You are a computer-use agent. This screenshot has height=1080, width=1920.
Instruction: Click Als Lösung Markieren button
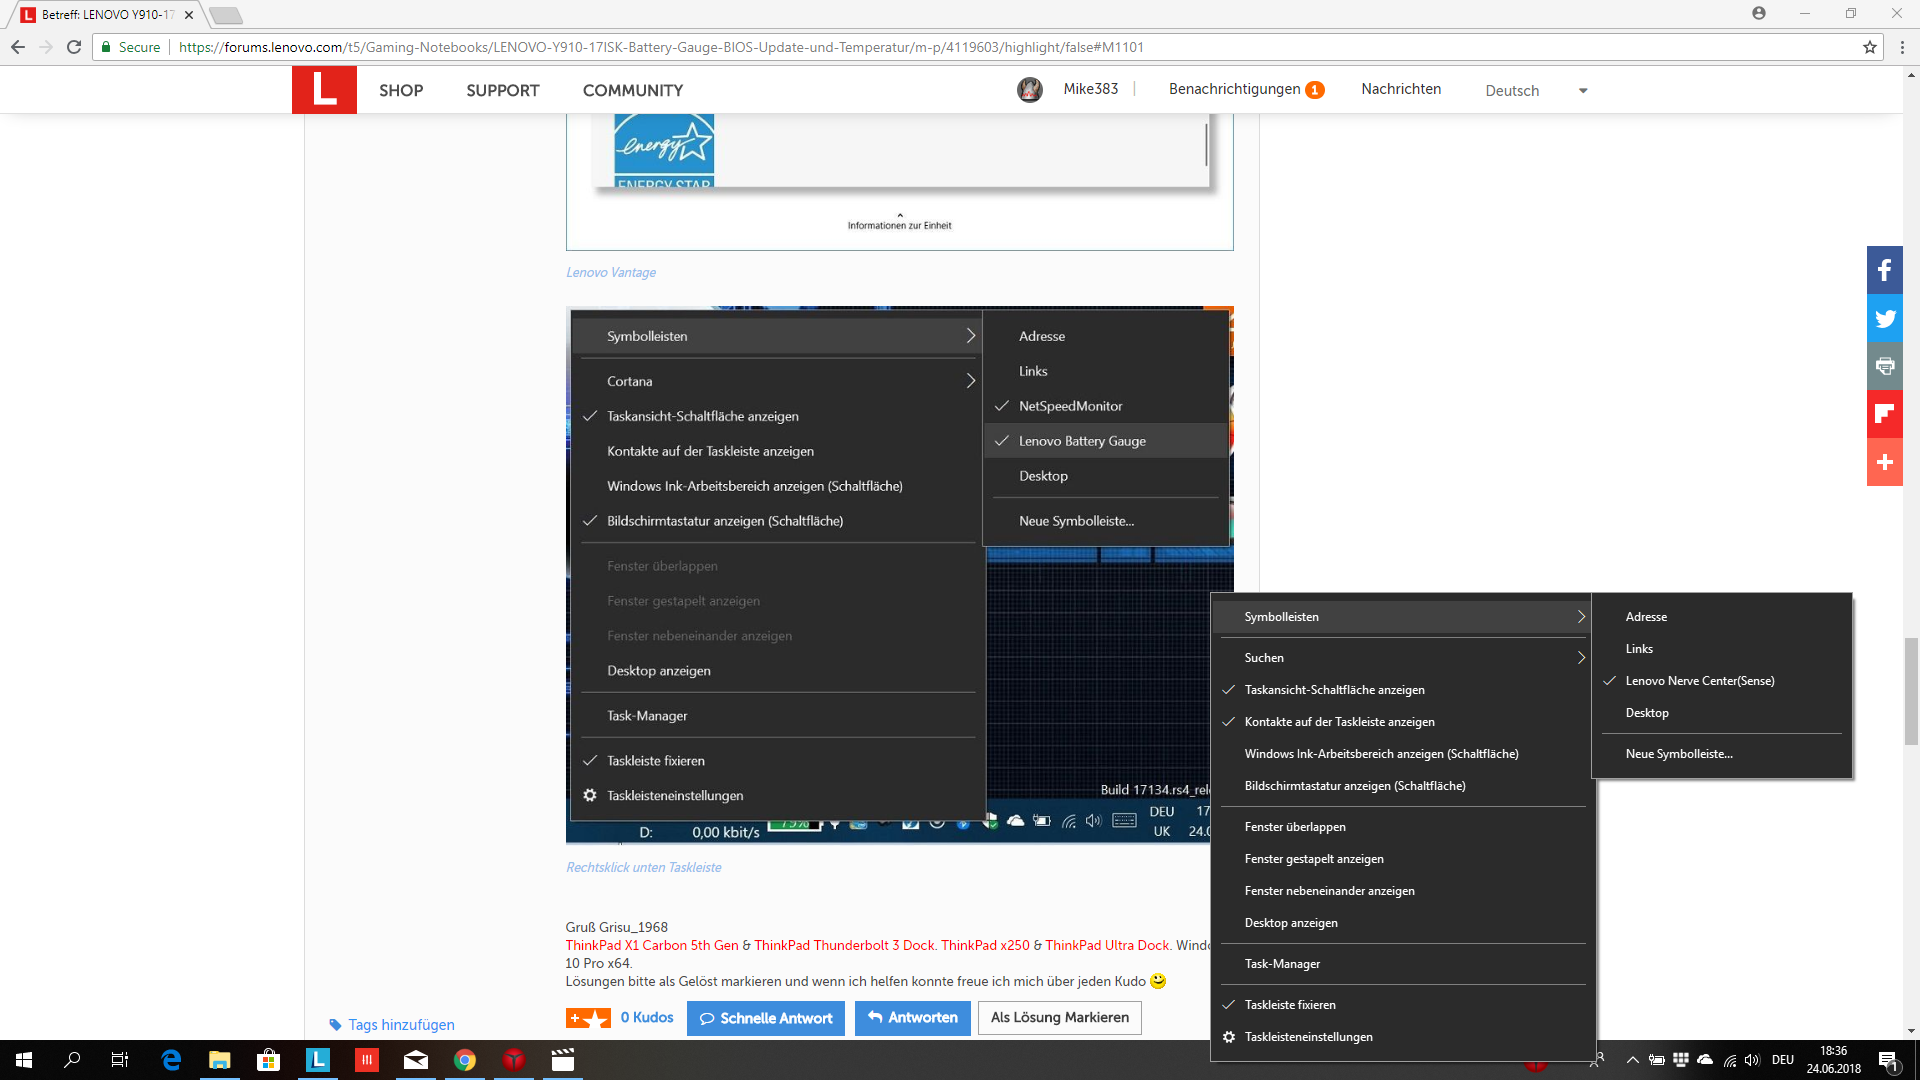pyautogui.click(x=1060, y=1018)
